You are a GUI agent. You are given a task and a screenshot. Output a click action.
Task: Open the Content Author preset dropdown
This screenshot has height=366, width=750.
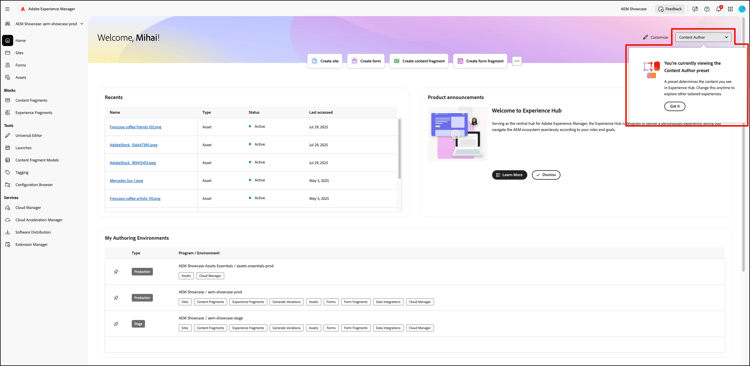pyautogui.click(x=703, y=37)
